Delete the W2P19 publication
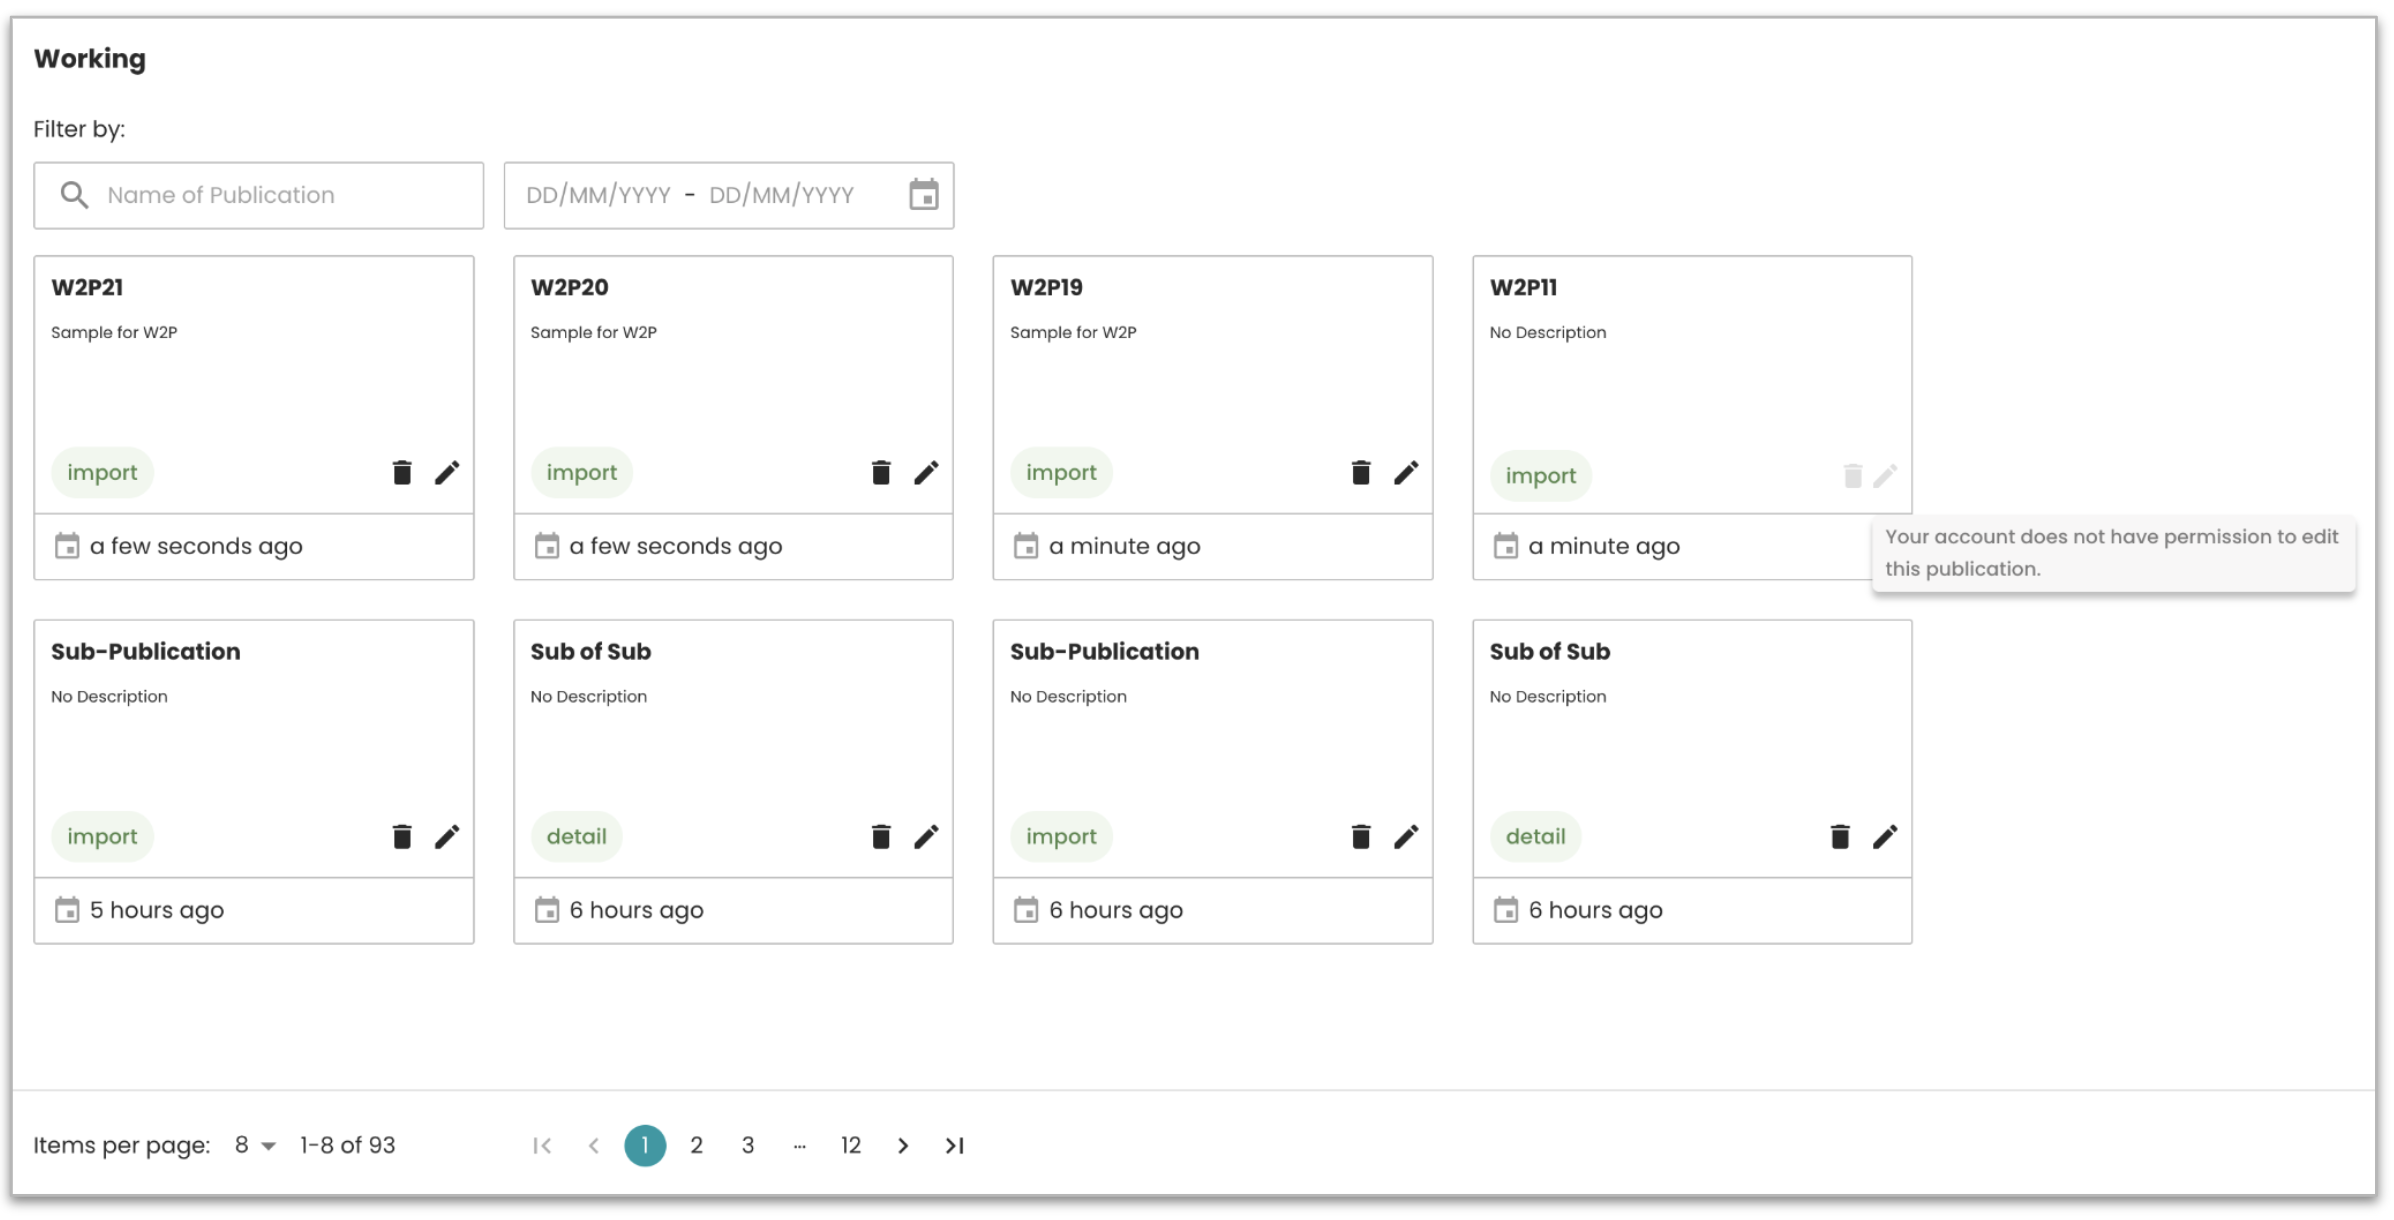 pos(1361,473)
